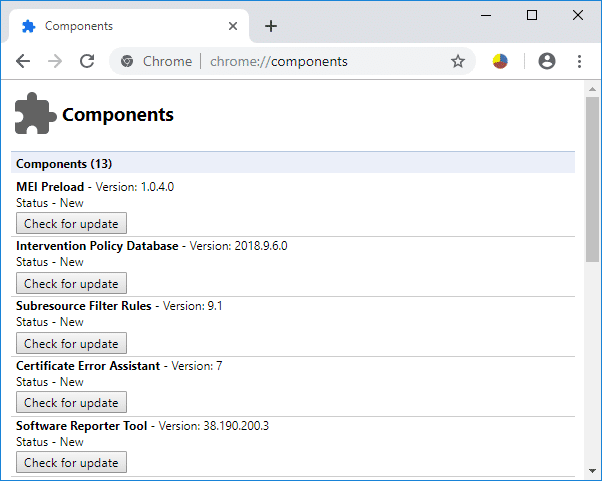The width and height of the screenshot is (602, 481).
Task: Check for update for Software Reporter Tool
Action: 71,462
